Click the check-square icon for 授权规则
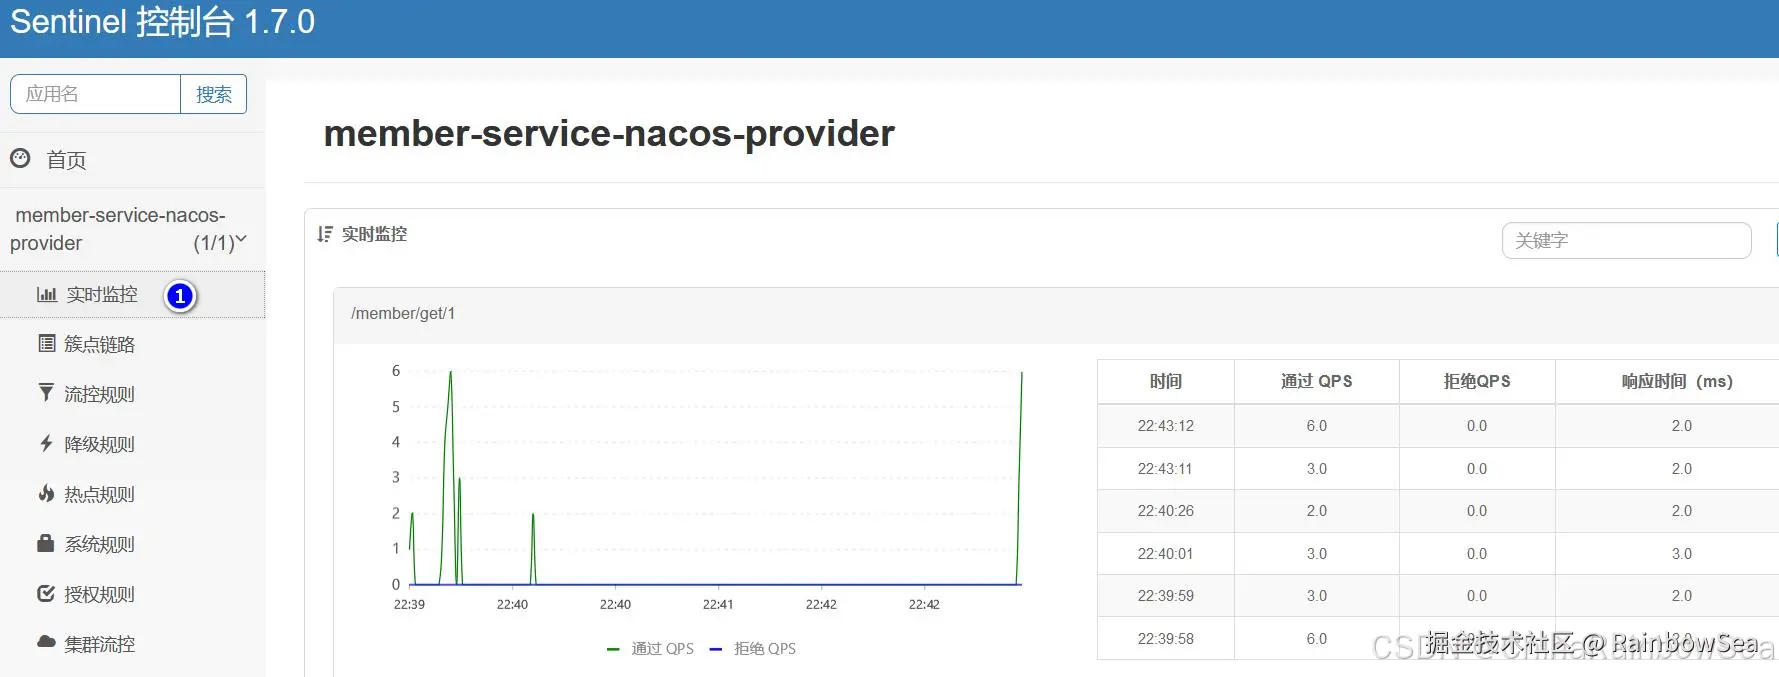The image size is (1779, 677). [46, 593]
